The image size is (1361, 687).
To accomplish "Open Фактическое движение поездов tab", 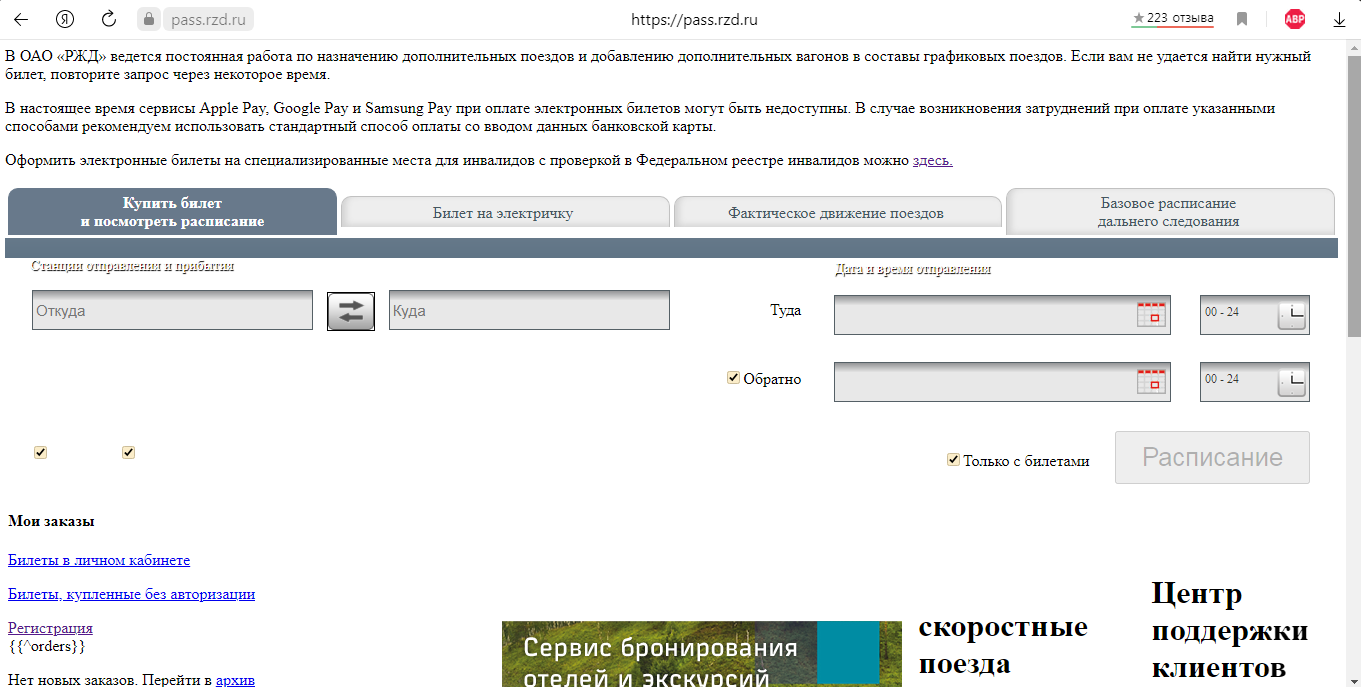I will click(836, 213).
